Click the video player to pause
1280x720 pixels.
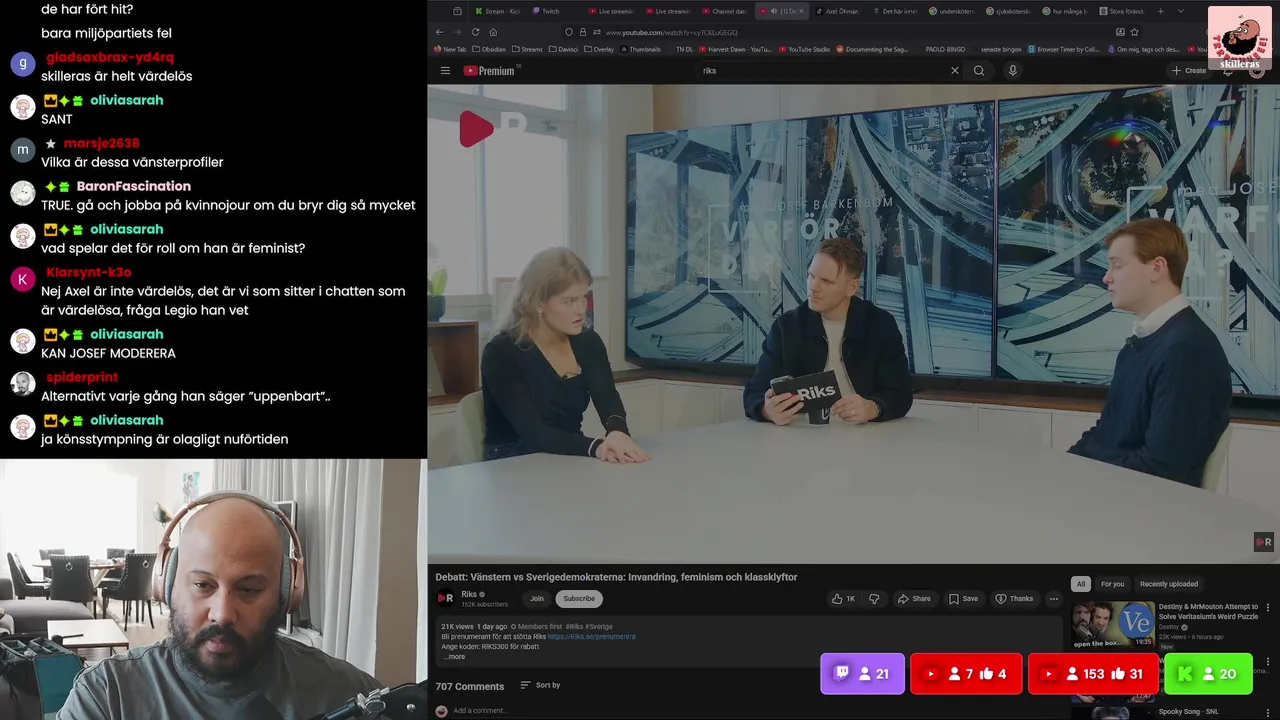pos(853,324)
